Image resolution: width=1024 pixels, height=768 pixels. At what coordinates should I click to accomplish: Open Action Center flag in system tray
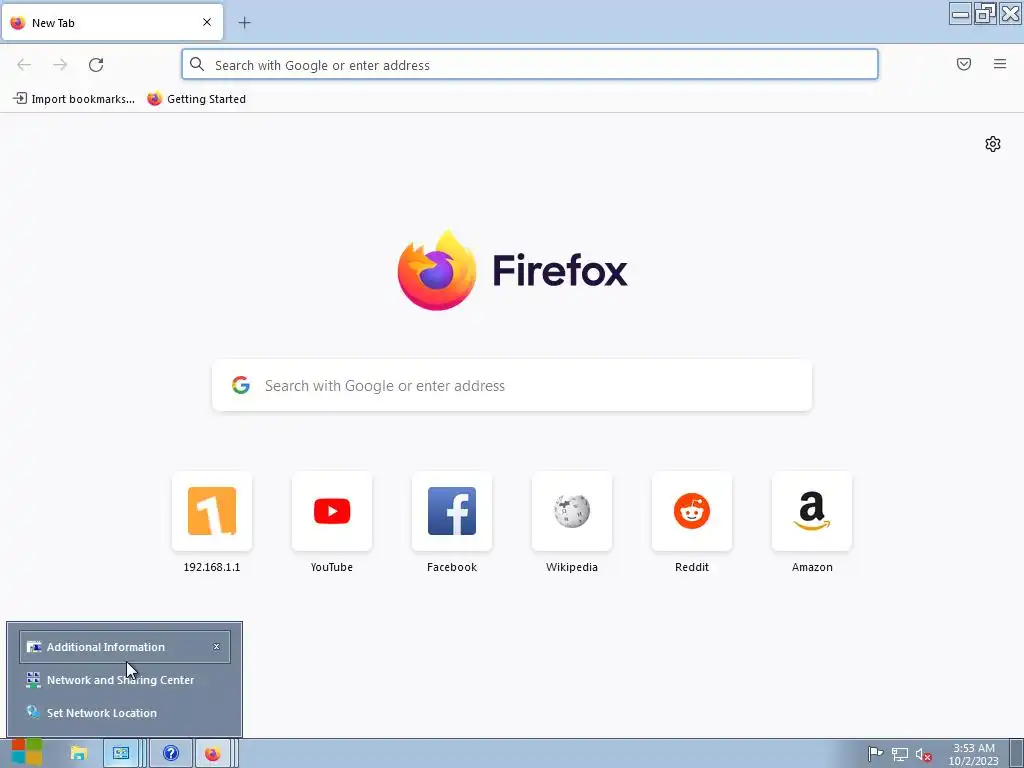875,754
